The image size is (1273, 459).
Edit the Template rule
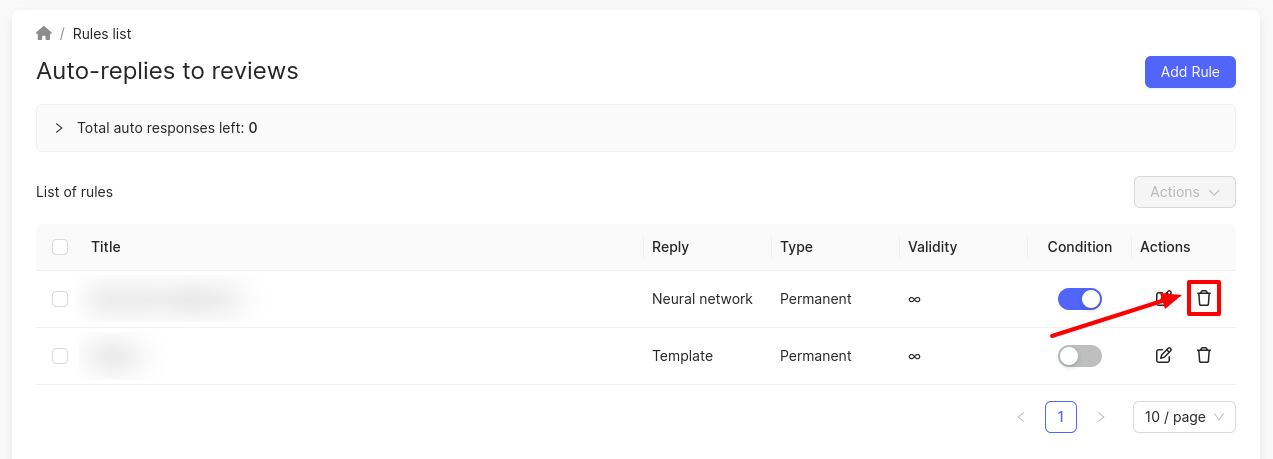pyautogui.click(x=1163, y=355)
